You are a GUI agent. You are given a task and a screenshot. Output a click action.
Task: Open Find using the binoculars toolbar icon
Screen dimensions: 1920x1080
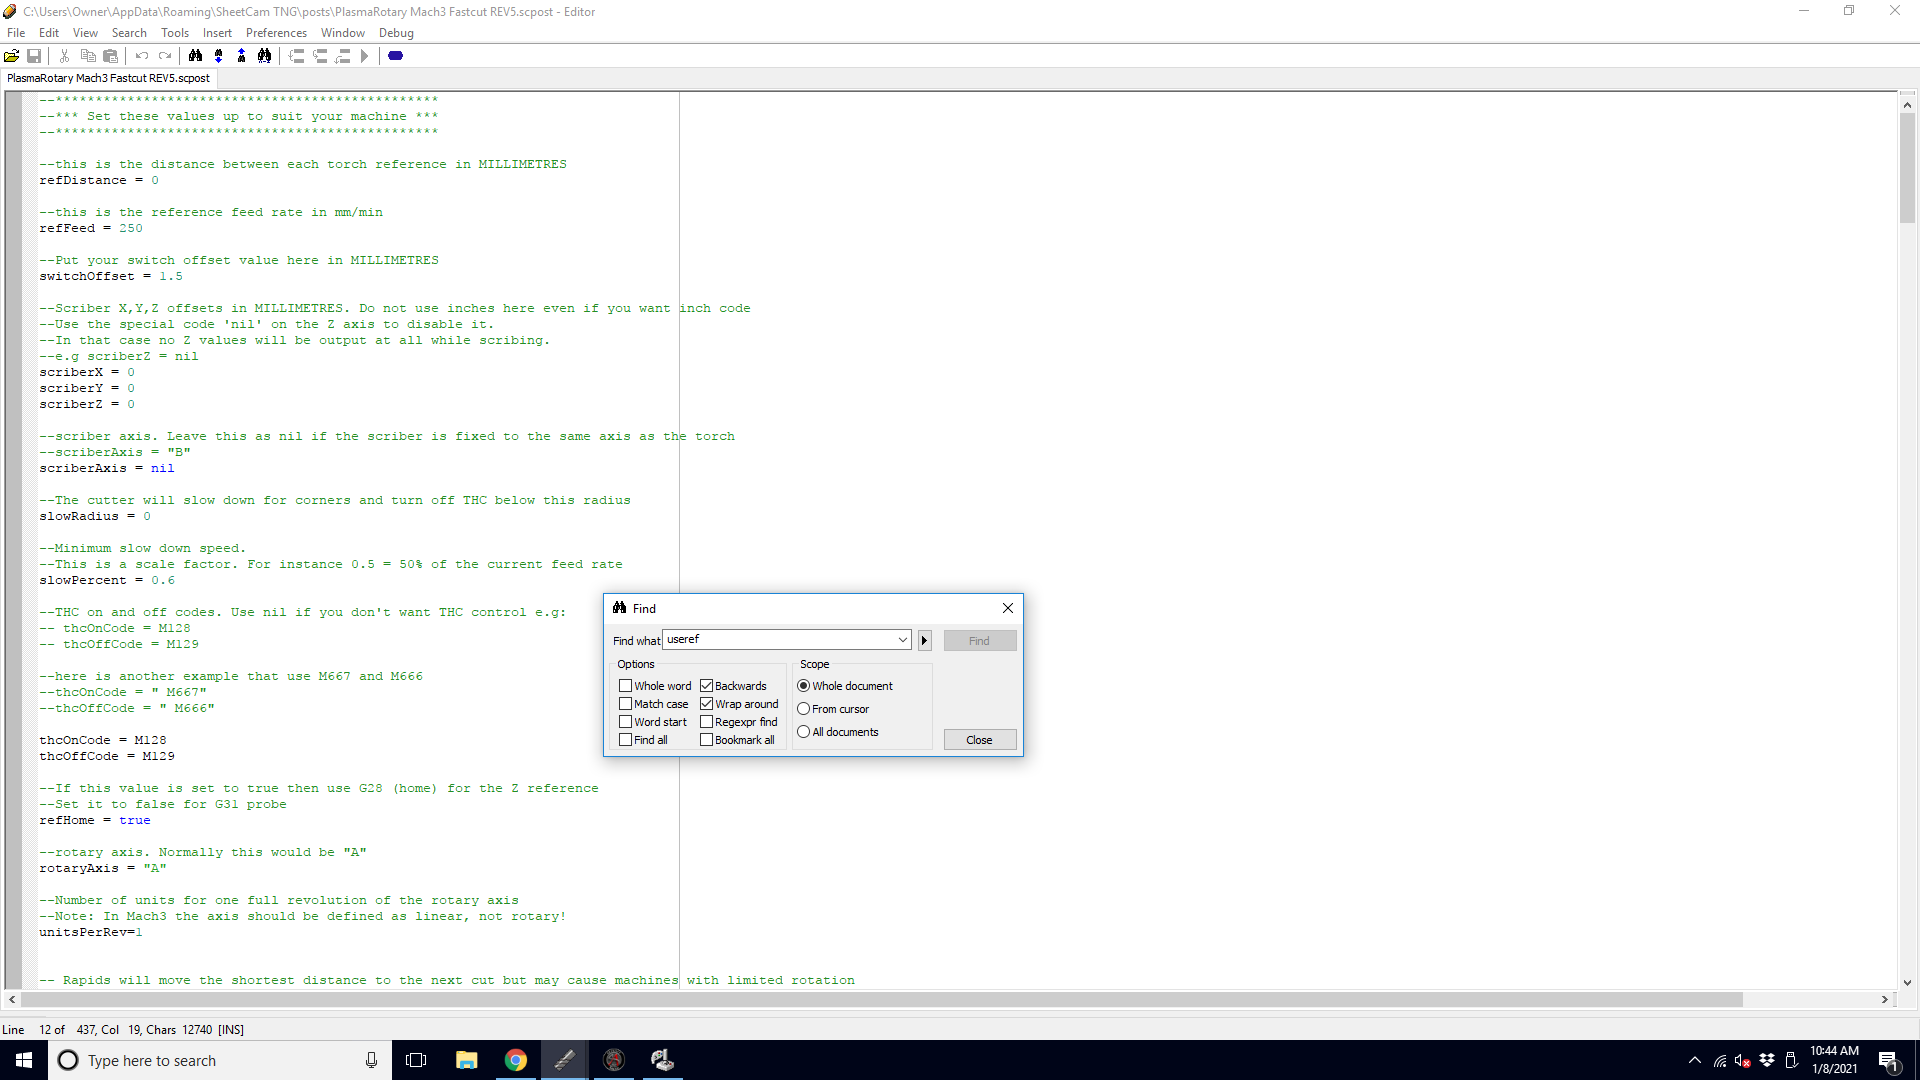tap(196, 56)
